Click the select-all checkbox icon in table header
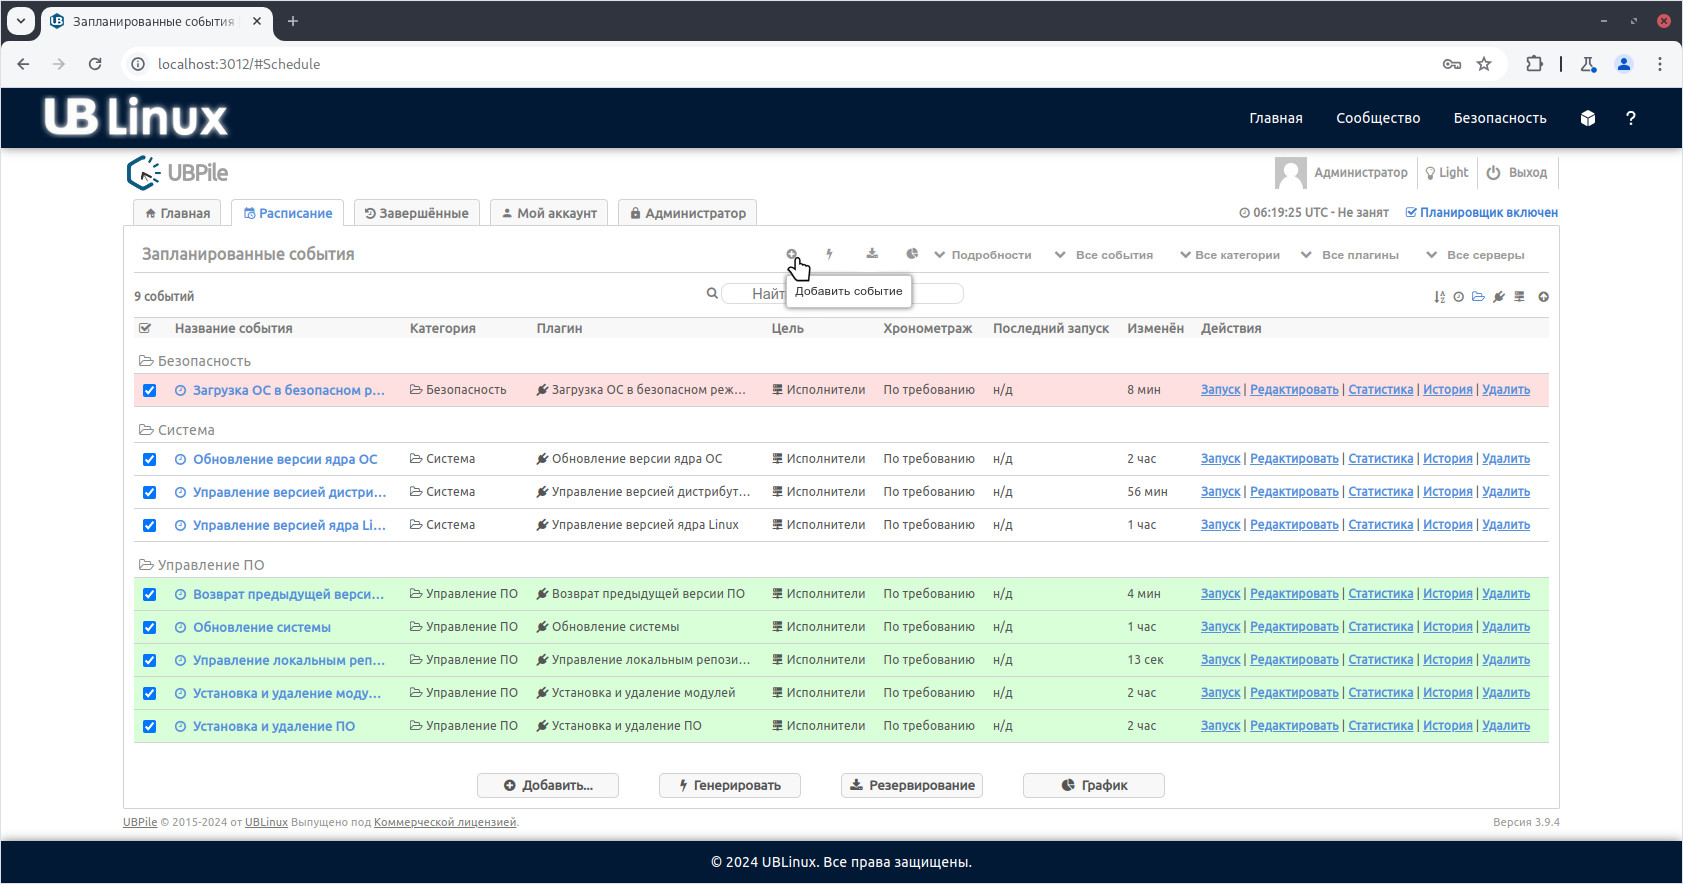1683x884 pixels. click(x=145, y=328)
